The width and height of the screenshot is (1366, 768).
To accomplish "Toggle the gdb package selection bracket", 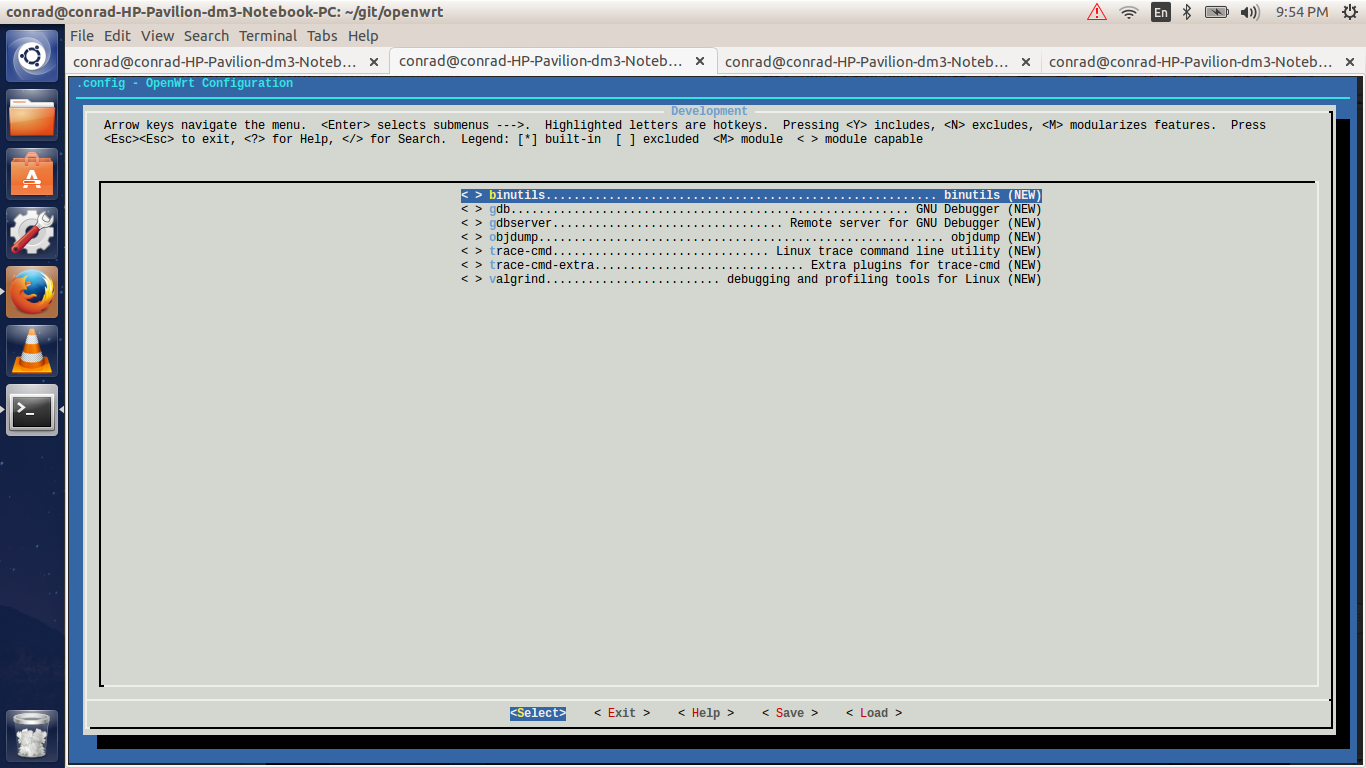I will (472, 210).
